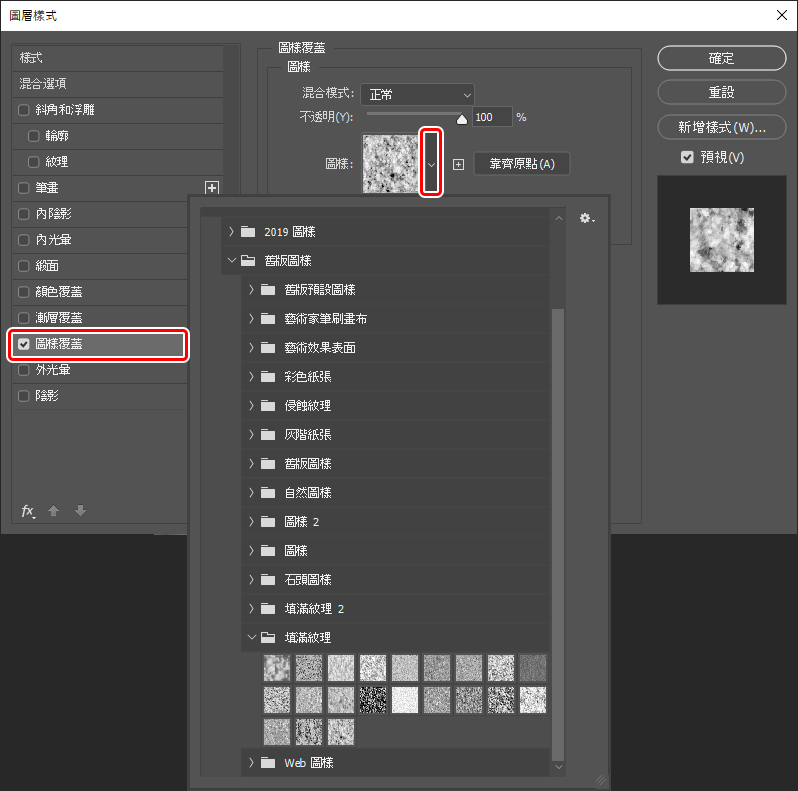The height and width of the screenshot is (791, 798).
Task: Click the 確定 button
Action: [x=721, y=59]
